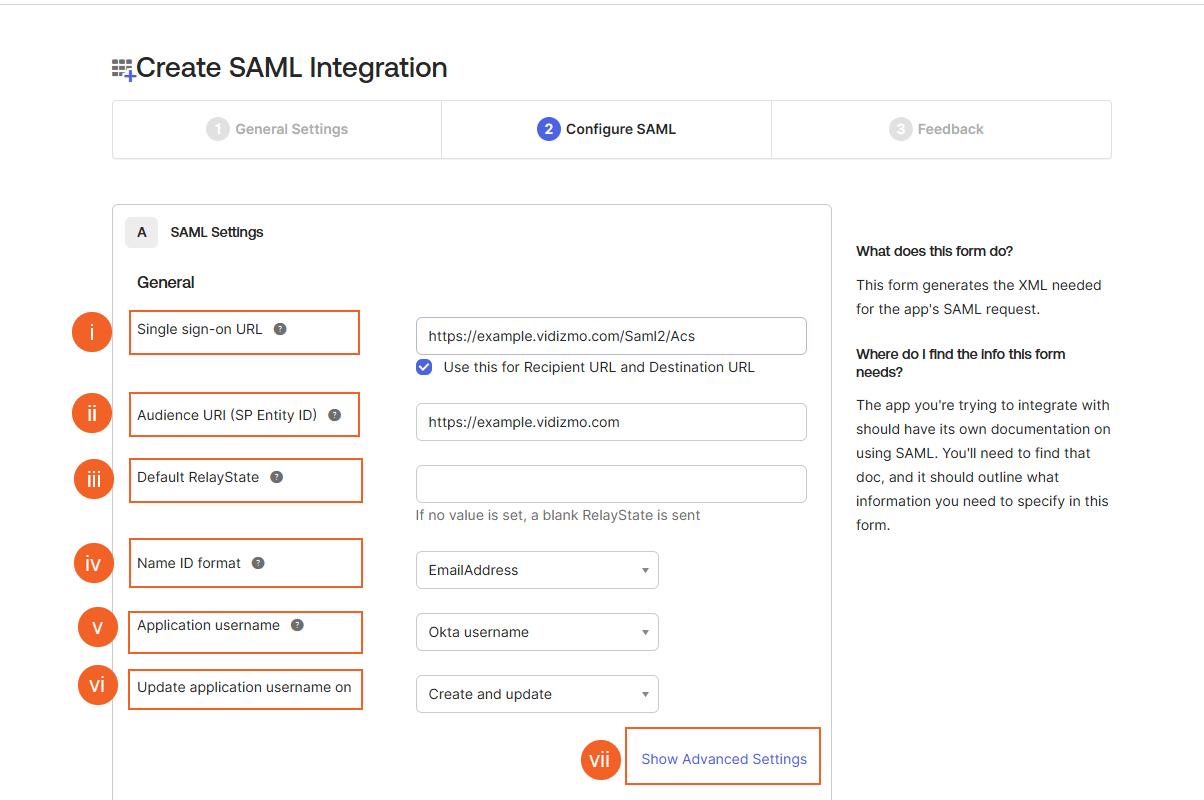
Task: Click into the Single sign-on URL field
Action: 611,336
